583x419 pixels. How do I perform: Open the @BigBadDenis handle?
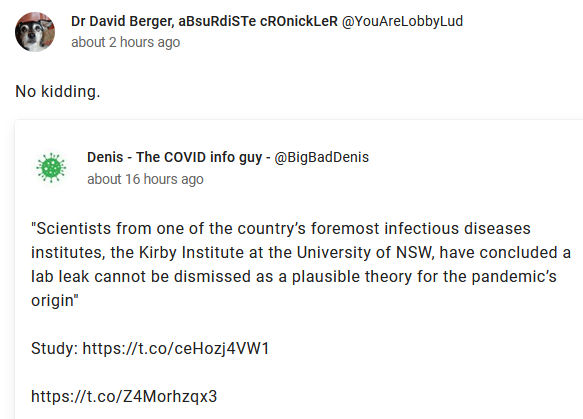click(x=322, y=158)
